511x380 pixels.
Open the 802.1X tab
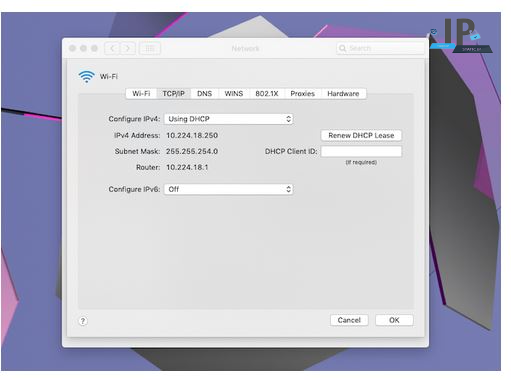pos(267,94)
